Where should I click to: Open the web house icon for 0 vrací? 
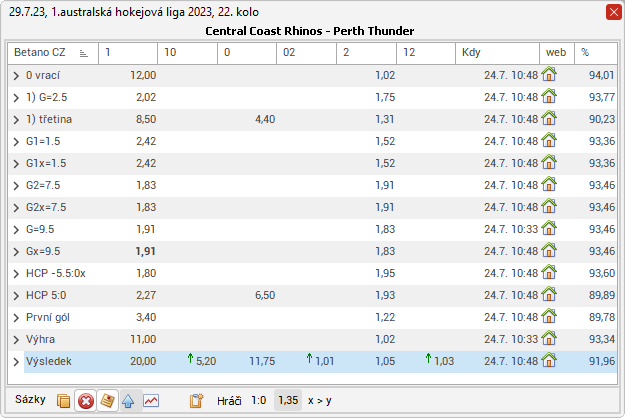point(548,75)
